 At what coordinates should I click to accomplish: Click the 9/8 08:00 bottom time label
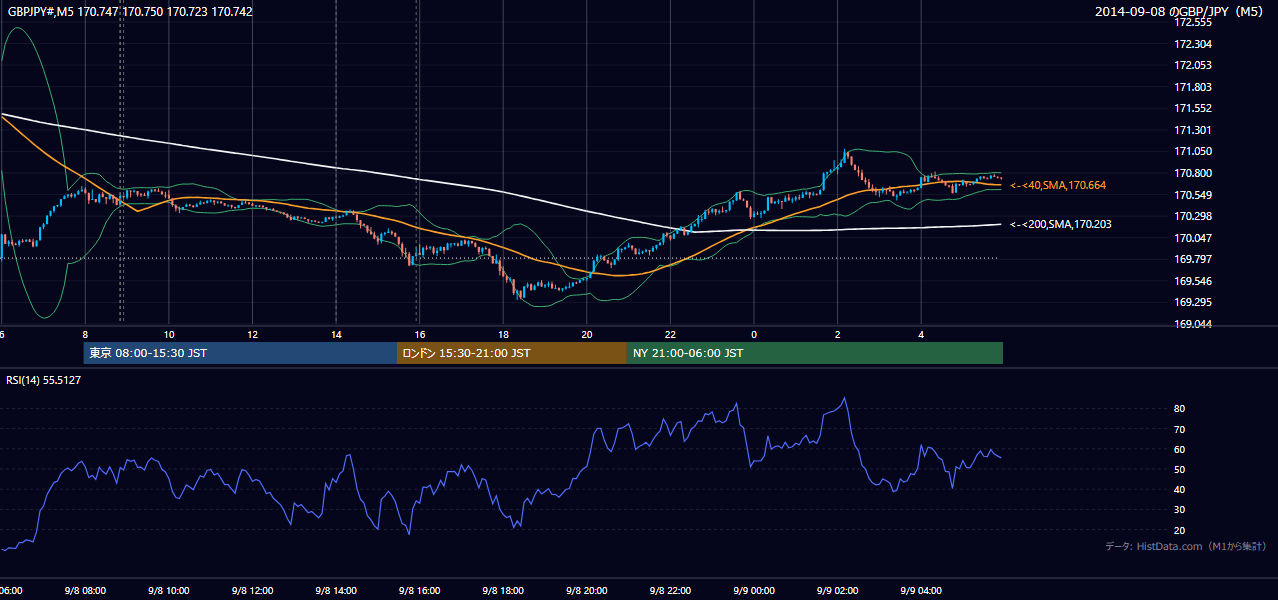click(85, 590)
